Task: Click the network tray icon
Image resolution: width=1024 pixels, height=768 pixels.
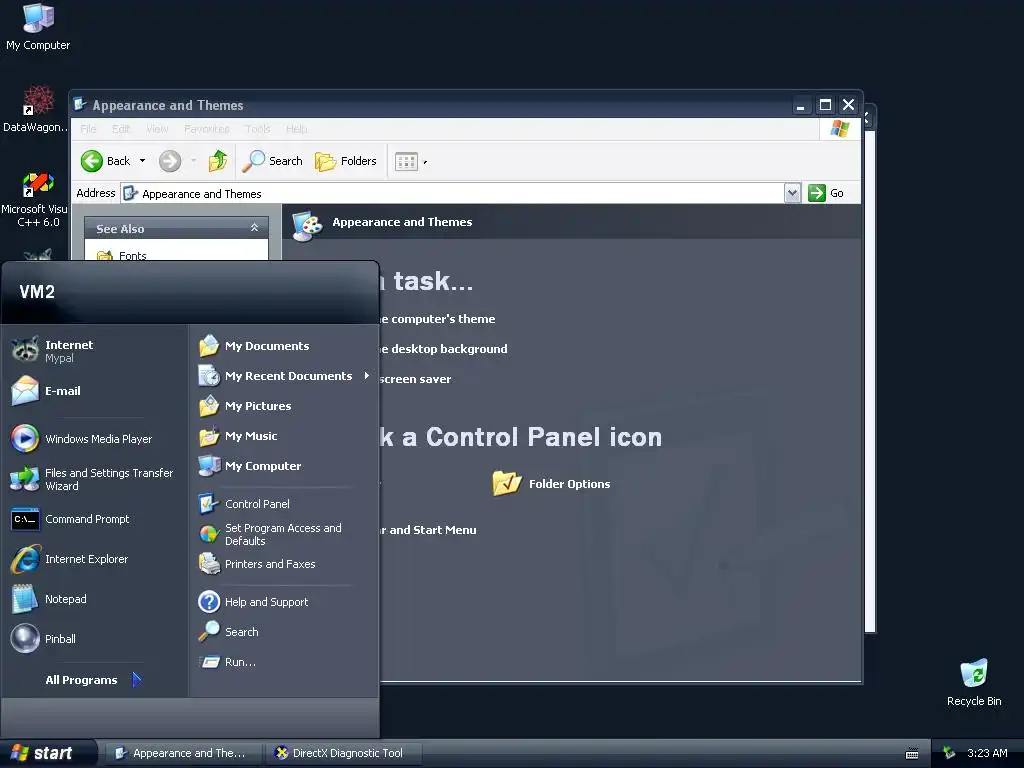Action: (x=950, y=753)
